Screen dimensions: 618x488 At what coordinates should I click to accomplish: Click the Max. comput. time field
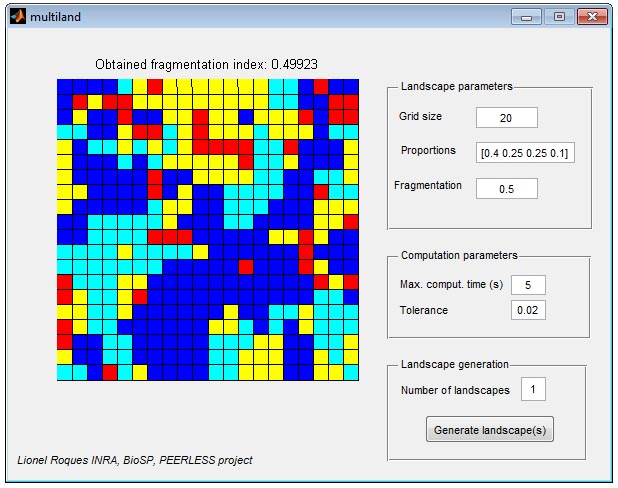(x=528, y=285)
